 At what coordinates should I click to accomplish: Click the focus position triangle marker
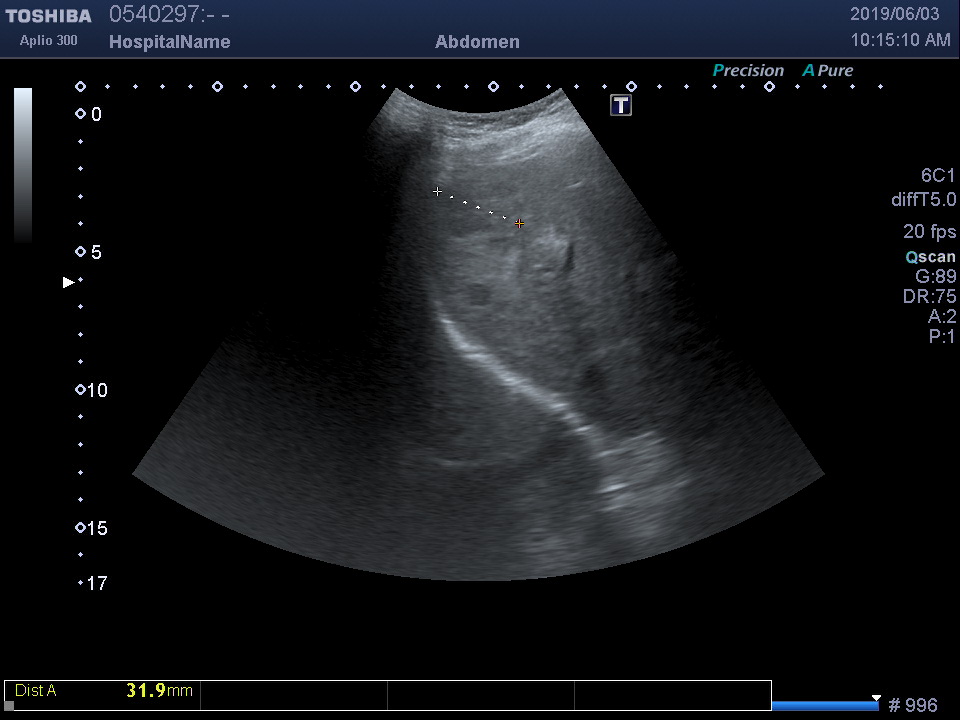click(68, 282)
